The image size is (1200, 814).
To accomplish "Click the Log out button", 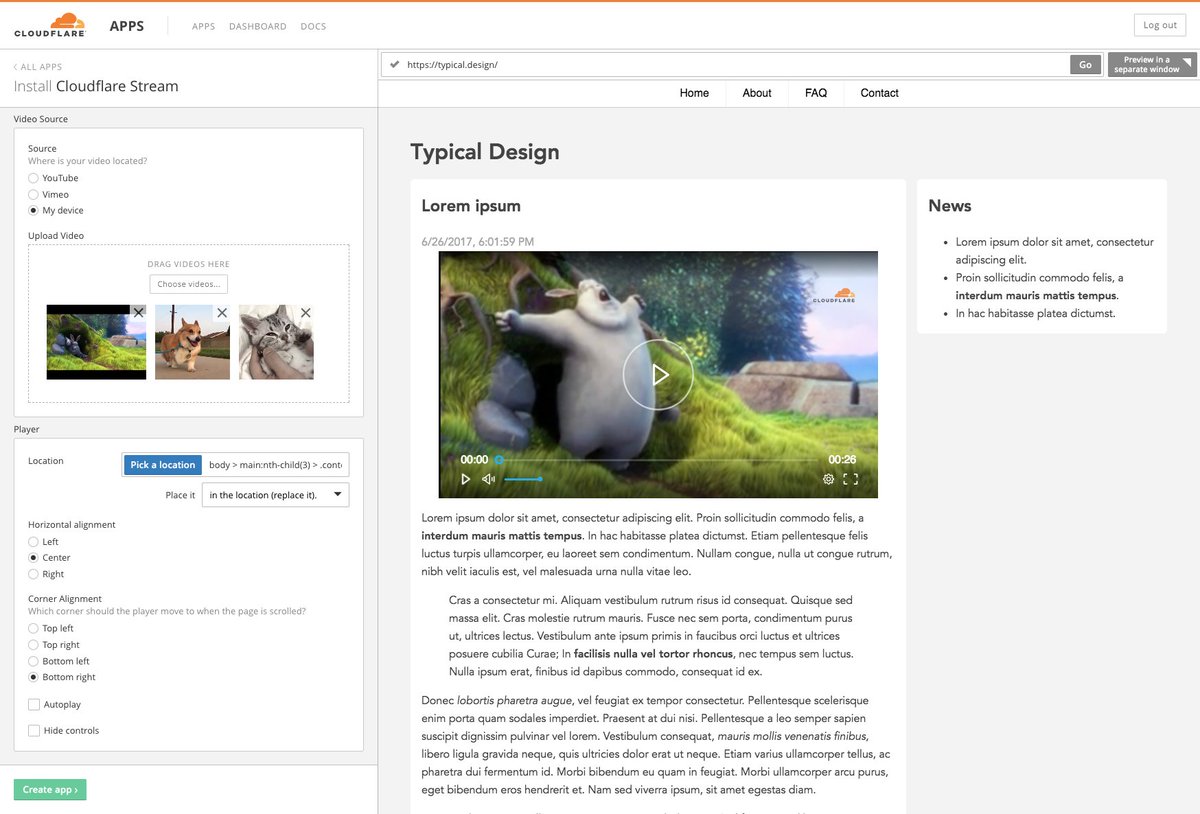I will tap(1160, 25).
